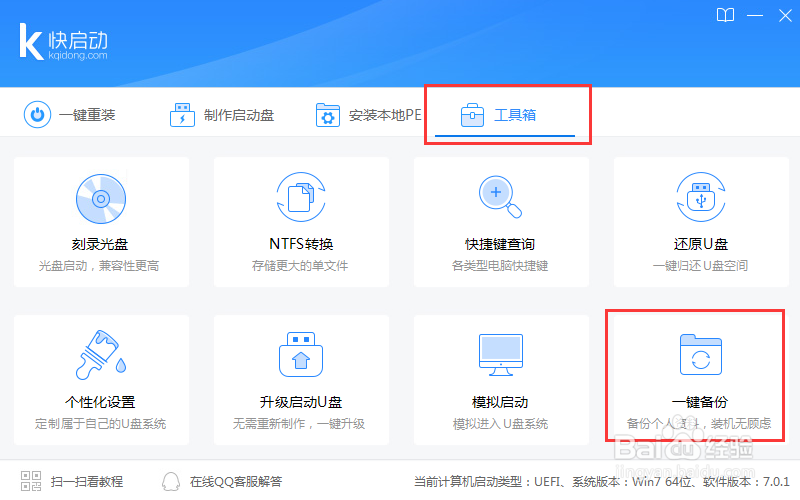Image resolution: width=800 pixels, height=500 pixels.
Task: Open the 升级启动U盘 upgrade icon
Action: 301,355
